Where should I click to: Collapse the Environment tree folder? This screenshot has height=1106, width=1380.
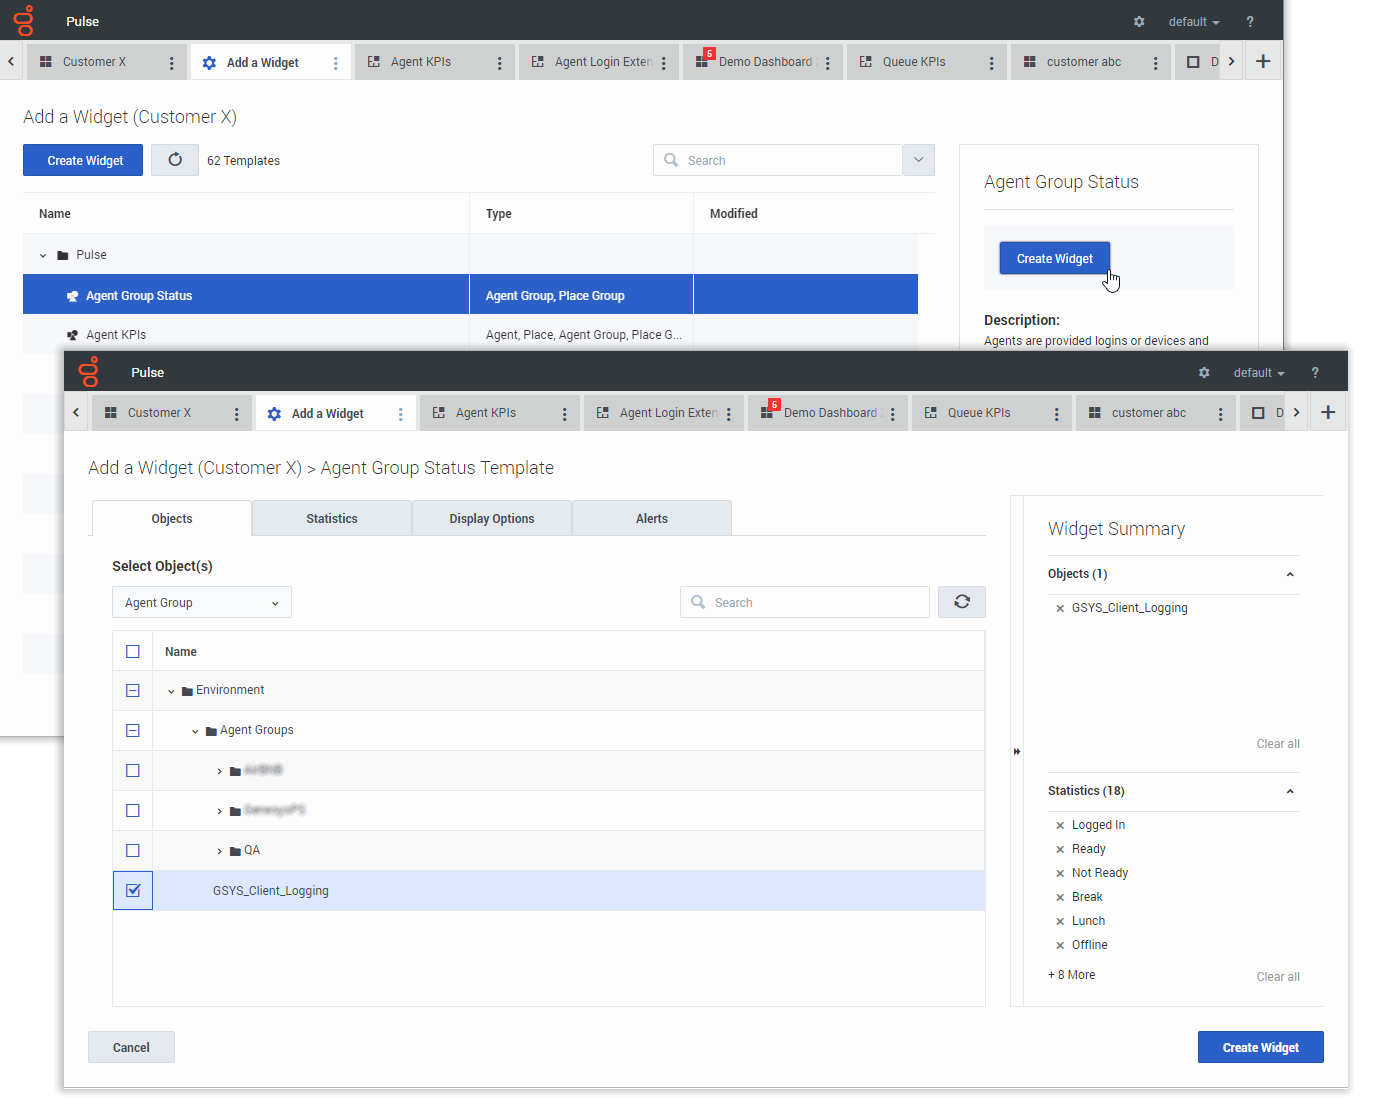(171, 691)
